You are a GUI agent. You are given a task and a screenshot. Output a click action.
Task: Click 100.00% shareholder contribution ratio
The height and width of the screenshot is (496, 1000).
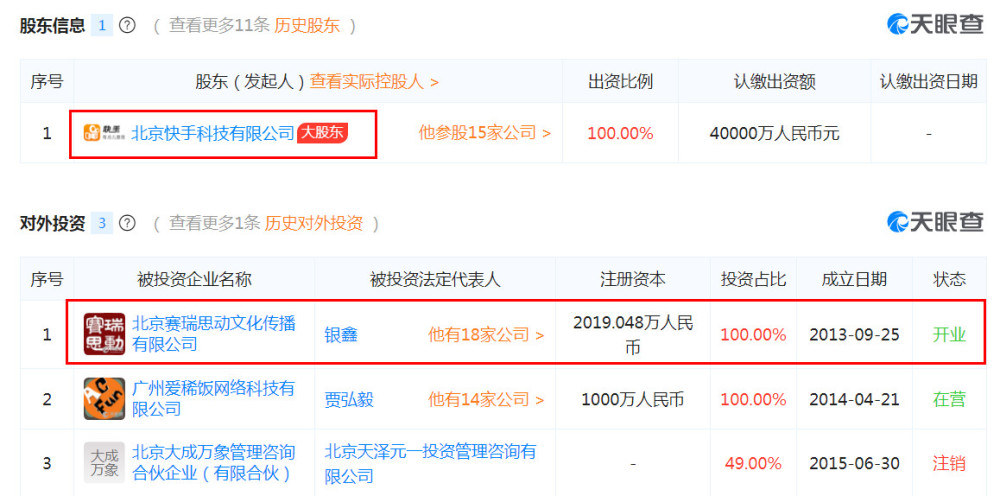pyautogui.click(x=621, y=133)
